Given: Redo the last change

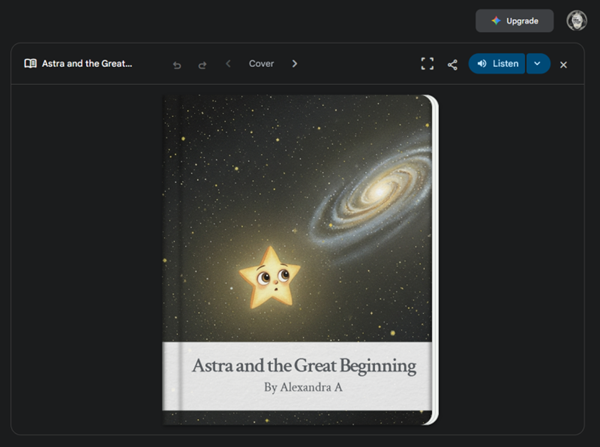Looking at the screenshot, I should 202,65.
